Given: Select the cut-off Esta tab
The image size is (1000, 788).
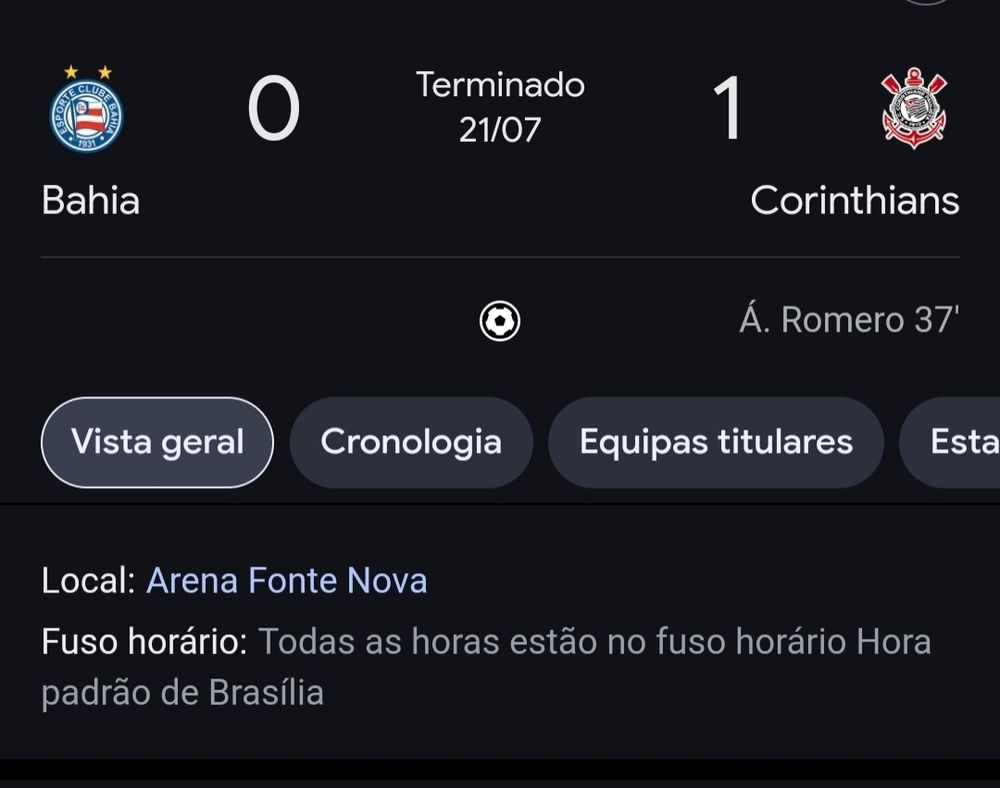Looking at the screenshot, I should pyautogui.click(x=950, y=442).
